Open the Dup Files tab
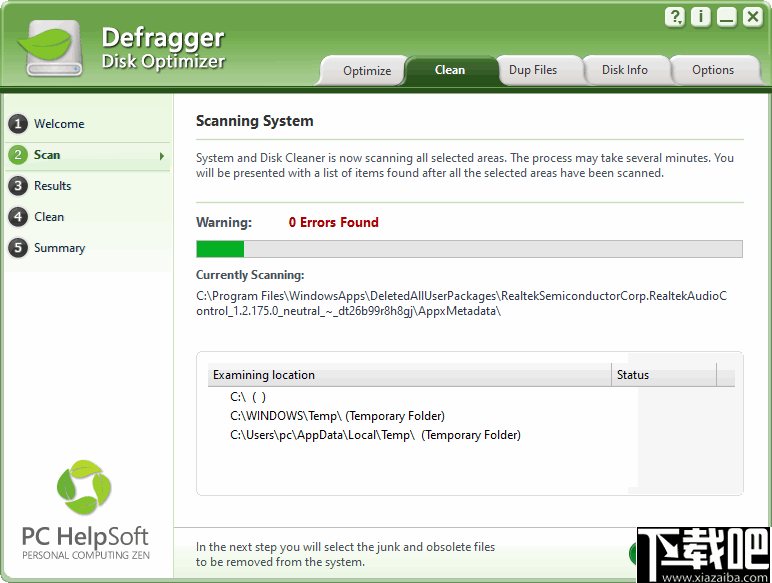Viewport: 772px width, 583px height. (x=533, y=70)
